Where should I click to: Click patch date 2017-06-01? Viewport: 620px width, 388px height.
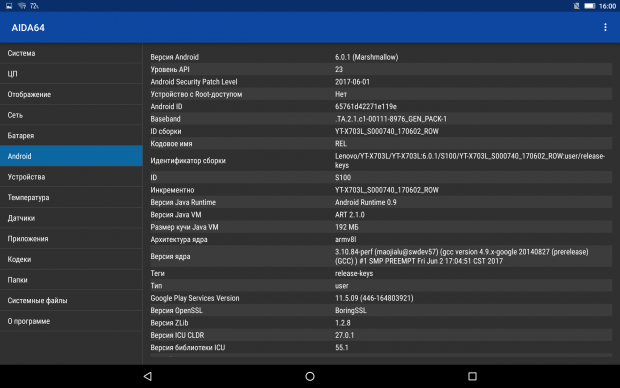[352, 82]
